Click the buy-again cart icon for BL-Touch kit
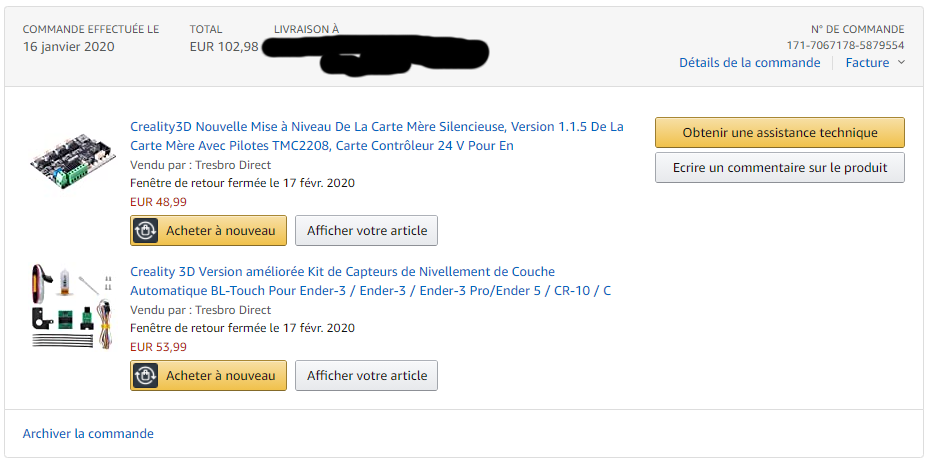930x459 pixels. (x=145, y=375)
